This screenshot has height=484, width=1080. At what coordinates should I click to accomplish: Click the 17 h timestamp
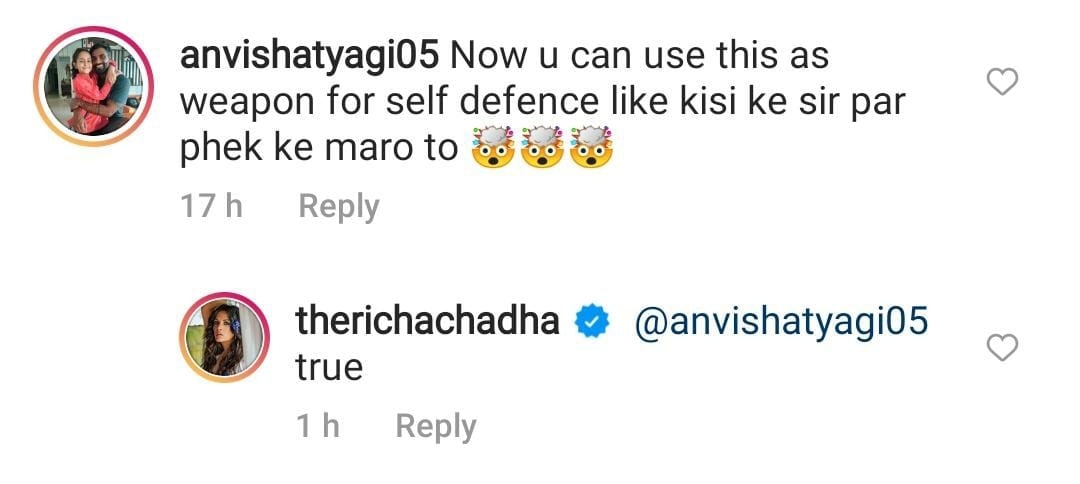point(211,207)
